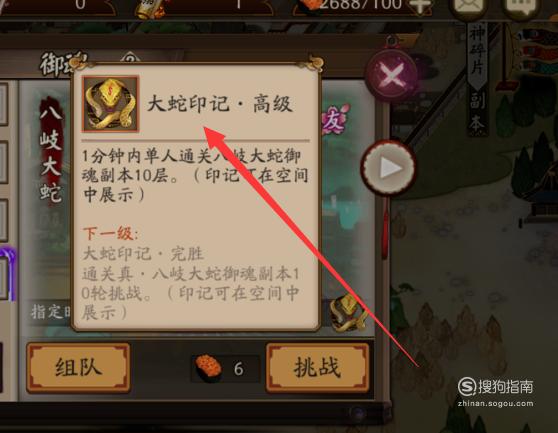Screen dimensions: 558x433
Task: Close the panel with the pink X
Action: pyautogui.click(x=391, y=76)
